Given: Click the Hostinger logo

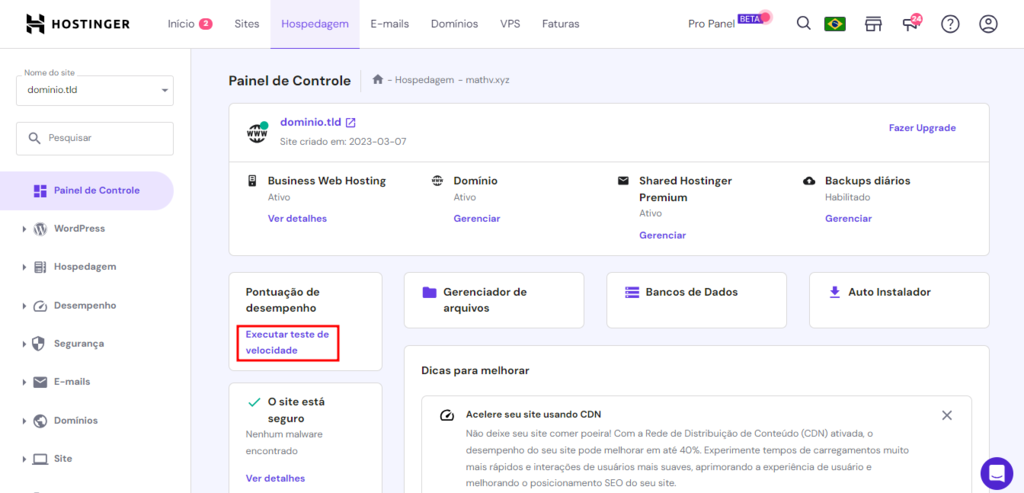Looking at the screenshot, I should coord(78,24).
